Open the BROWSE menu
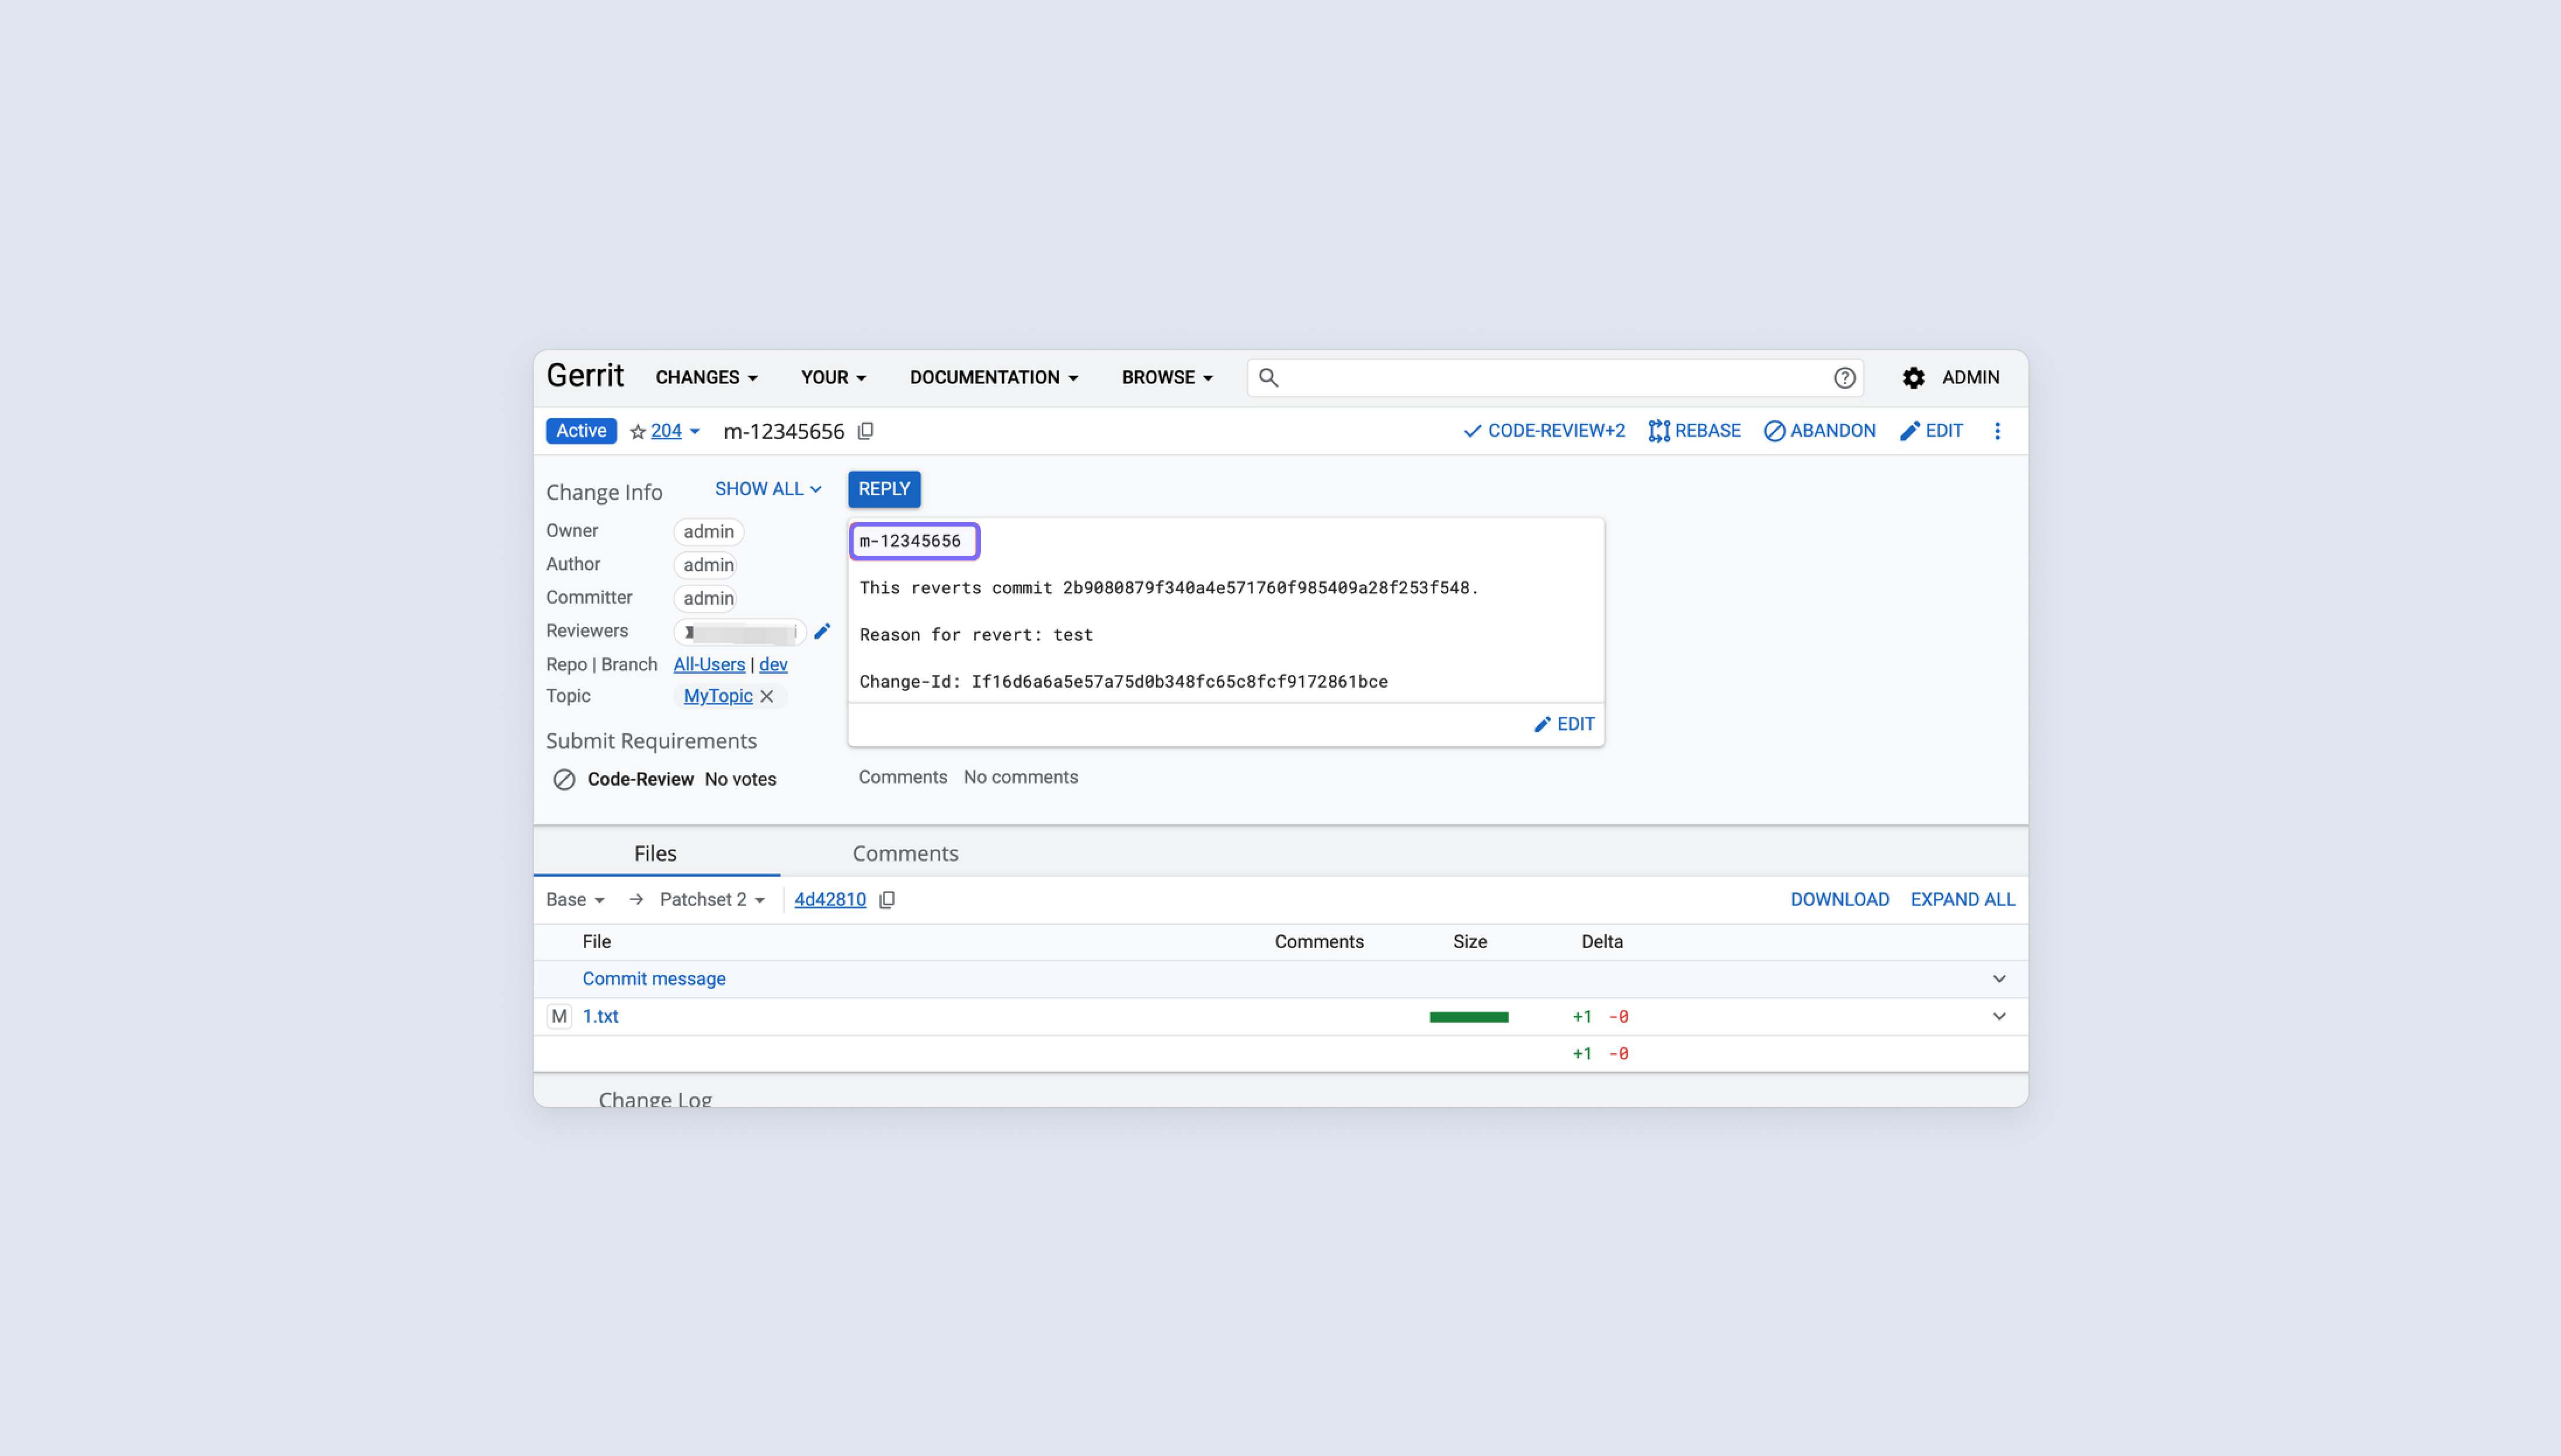The width and height of the screenshot is (2561, 1456). pyautogui.click(x=1167, y=378)
